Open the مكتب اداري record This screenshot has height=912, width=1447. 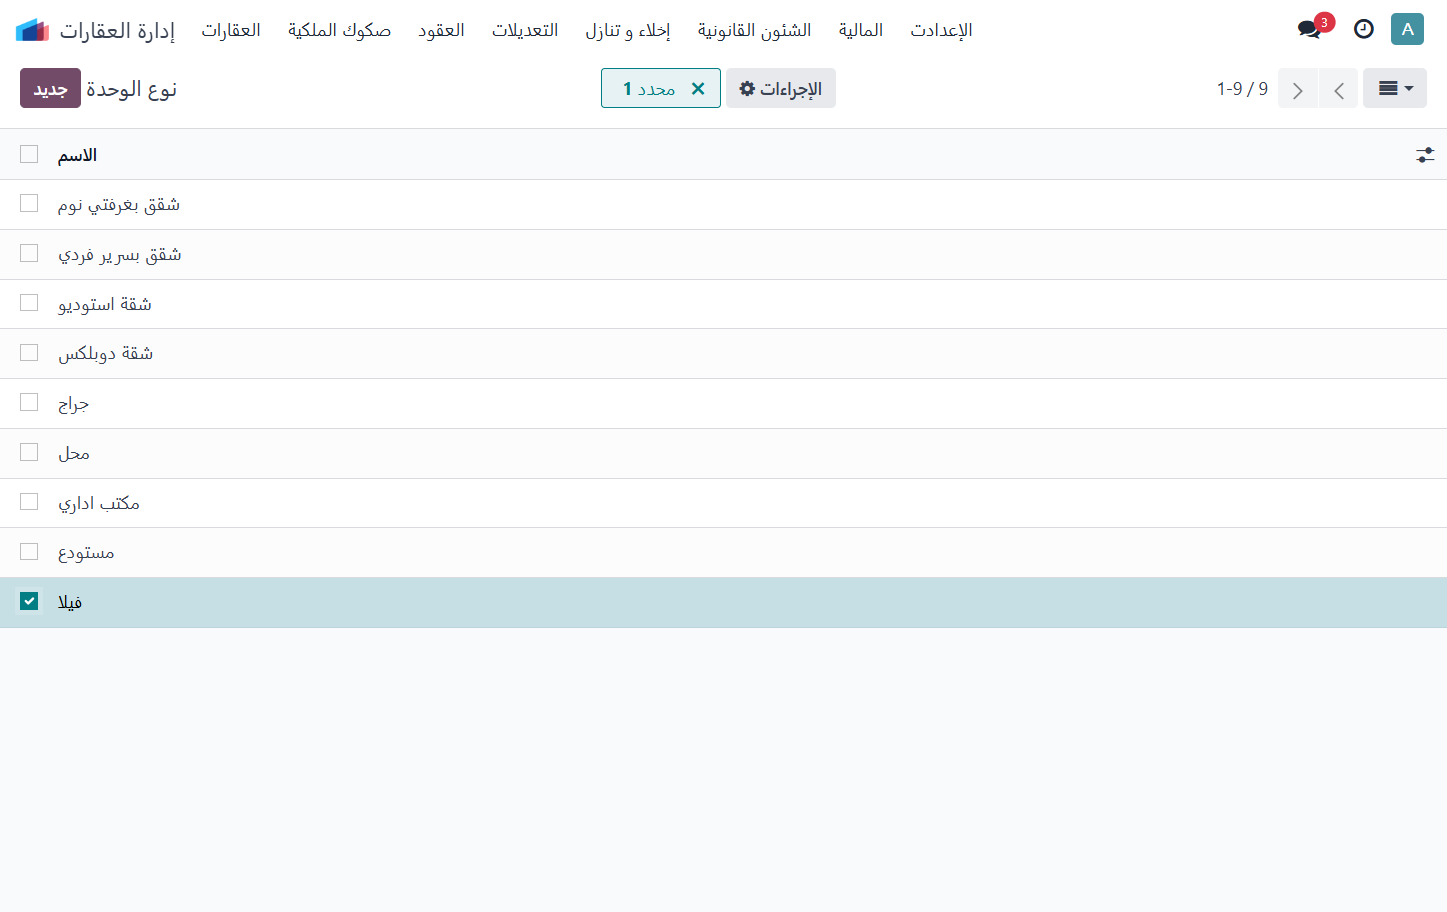coord(99,503)
